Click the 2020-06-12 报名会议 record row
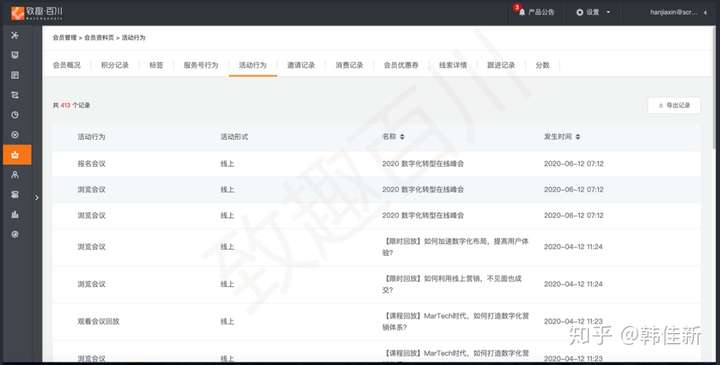720x365 pixels. pos(377,164)
